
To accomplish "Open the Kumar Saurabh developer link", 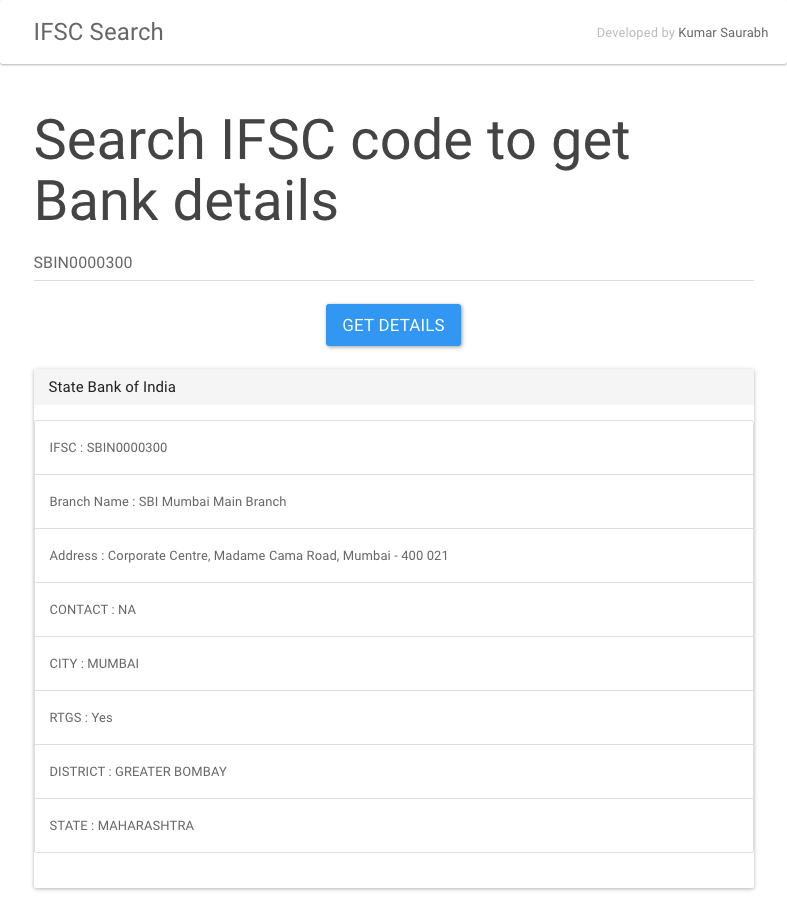I will (723, 33).
